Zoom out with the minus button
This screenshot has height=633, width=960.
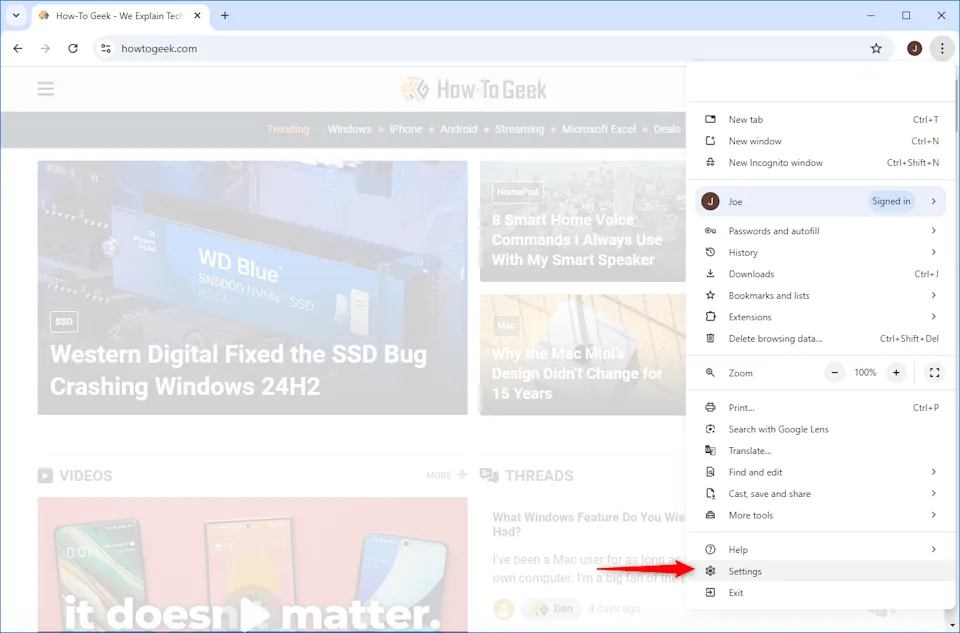point(835,373)
